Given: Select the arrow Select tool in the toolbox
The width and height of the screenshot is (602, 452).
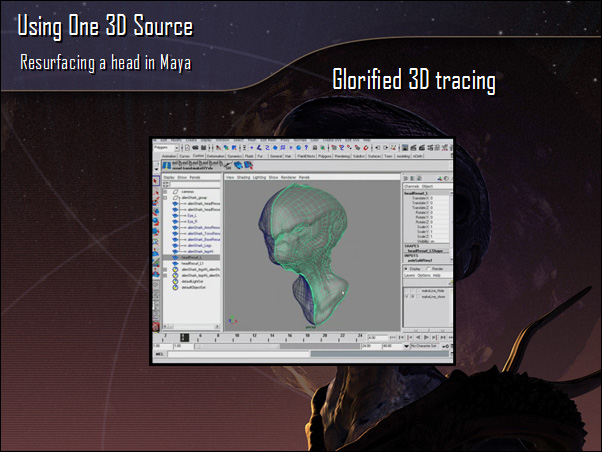Looking at the screenshot, I should (156, 180).
